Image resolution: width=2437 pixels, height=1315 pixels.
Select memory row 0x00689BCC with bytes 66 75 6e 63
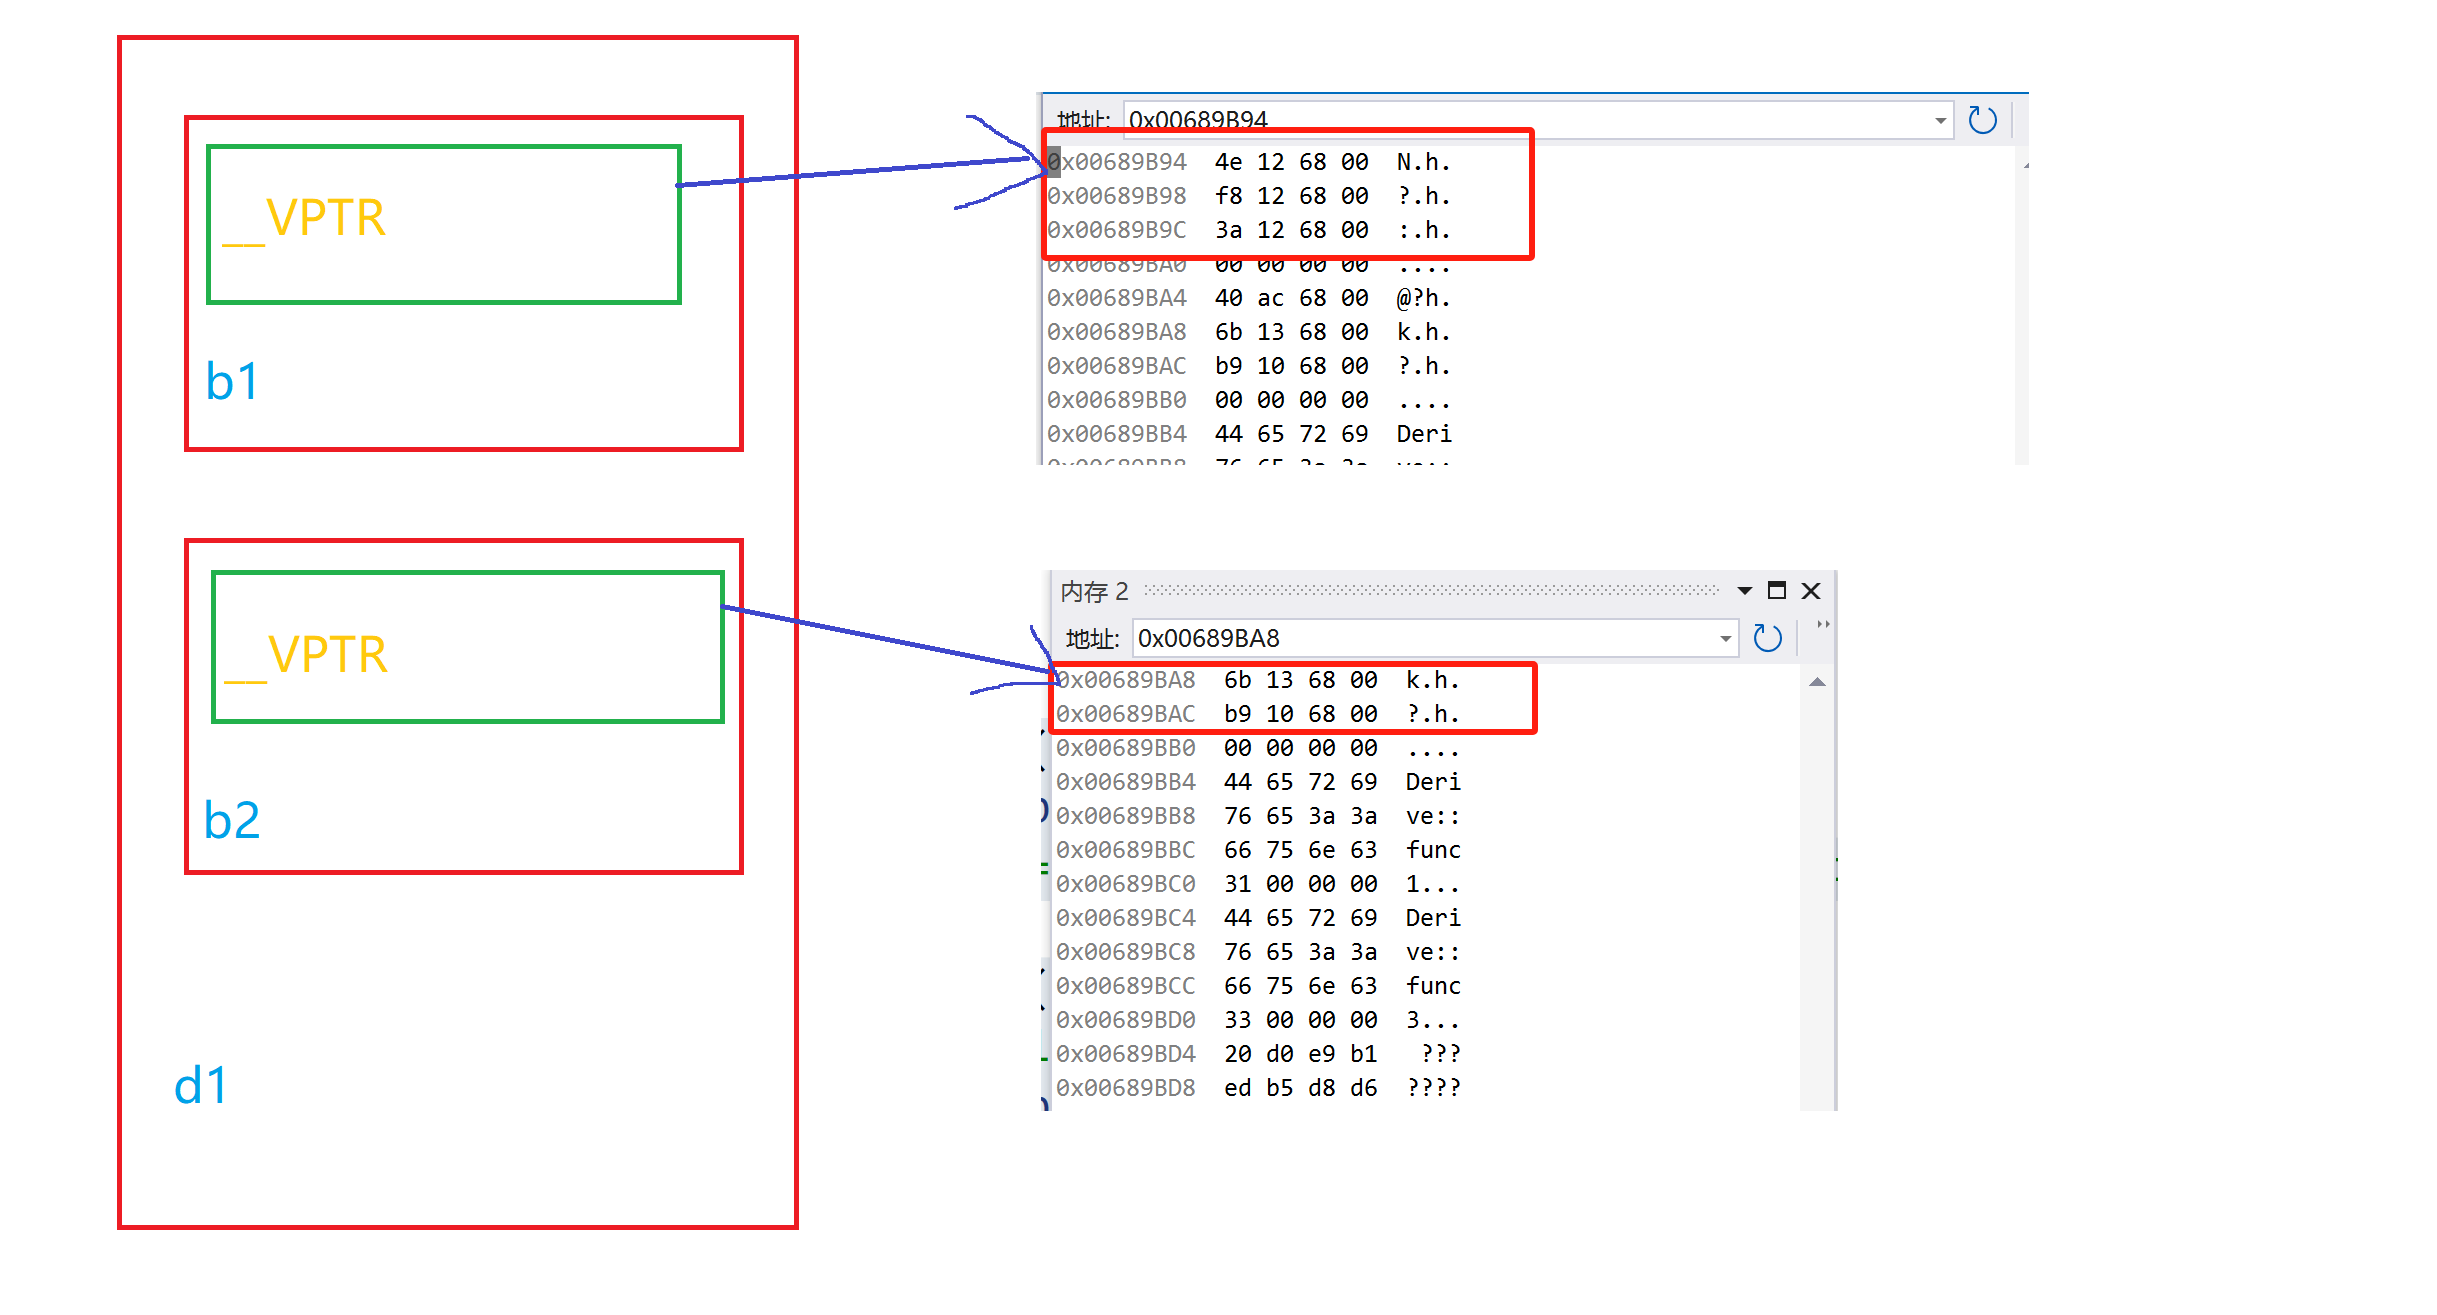[x=1258, y=986]
